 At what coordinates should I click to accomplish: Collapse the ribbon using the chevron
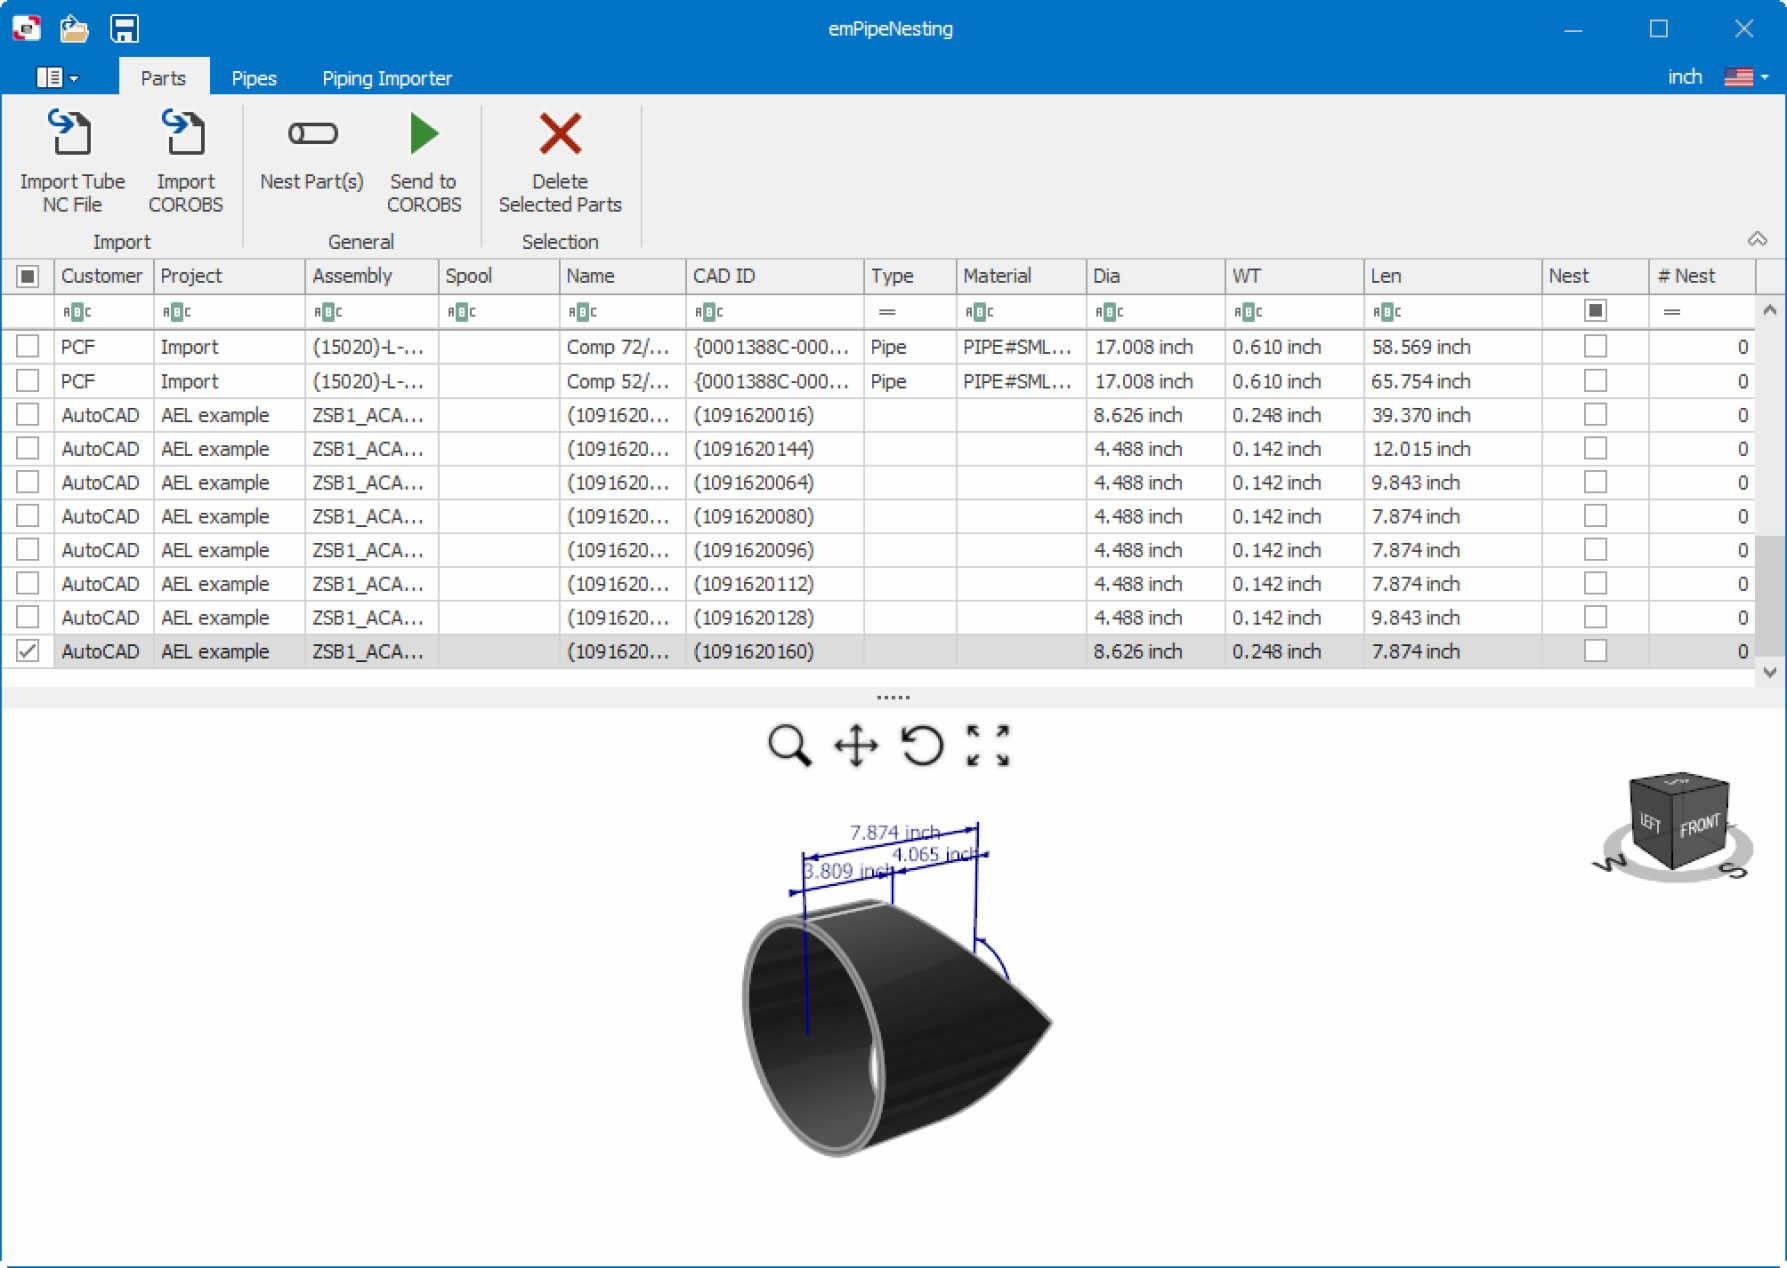click(x=1757, y=239)
